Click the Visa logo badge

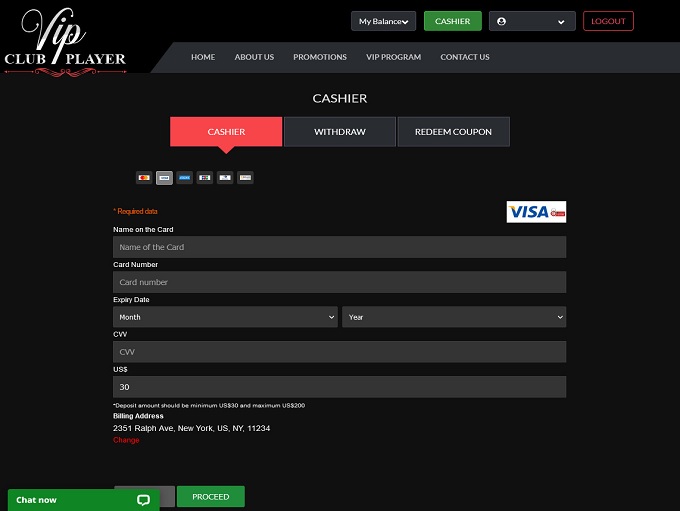click(x=536, y=211)
